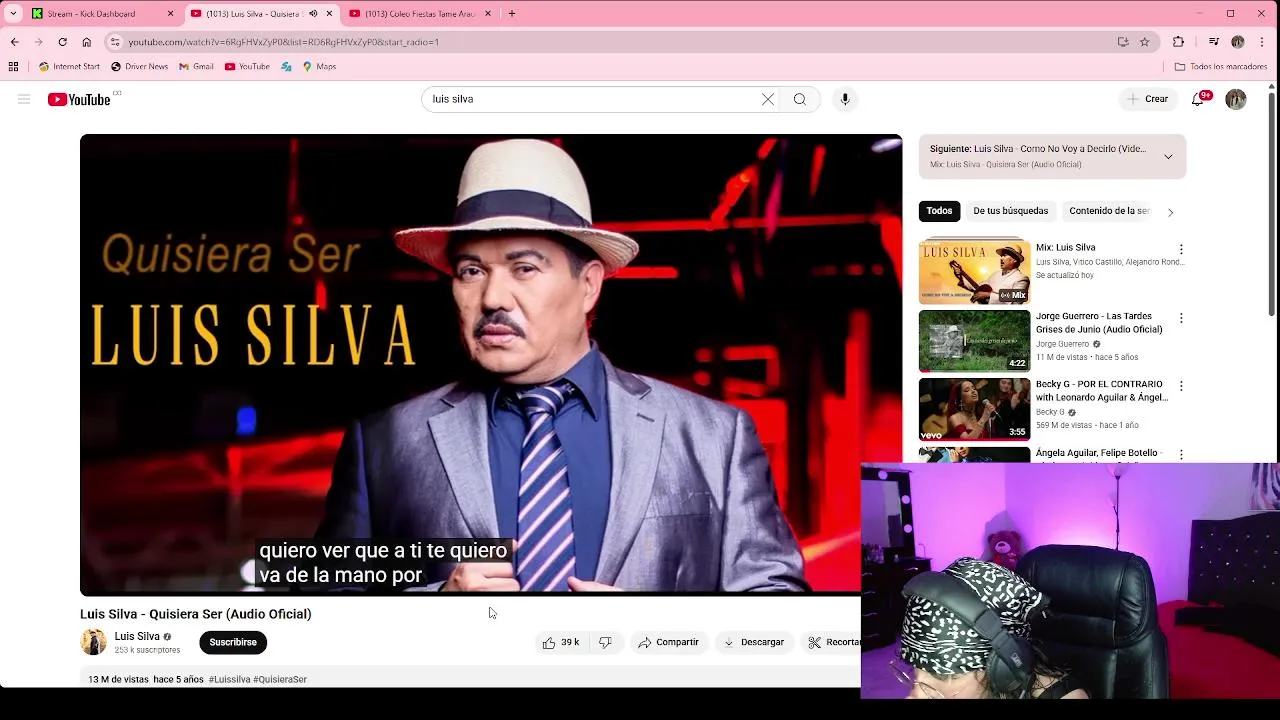Open the unlabeled blue bookmark icon
The width and height of the screenshot is (1280, 720).
click(x=286, y=67)
